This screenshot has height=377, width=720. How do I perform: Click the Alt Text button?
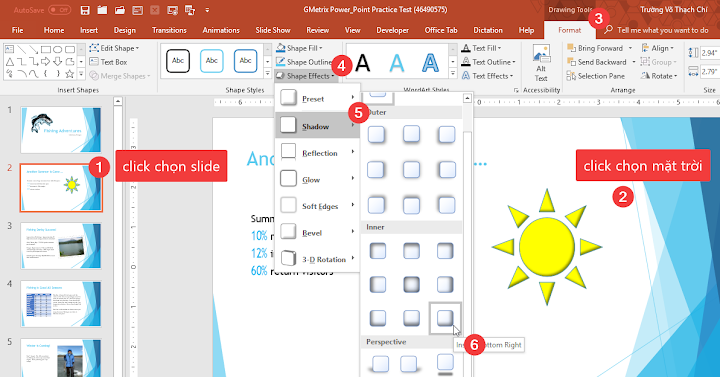pyautogui.click(x=541, y=63)
